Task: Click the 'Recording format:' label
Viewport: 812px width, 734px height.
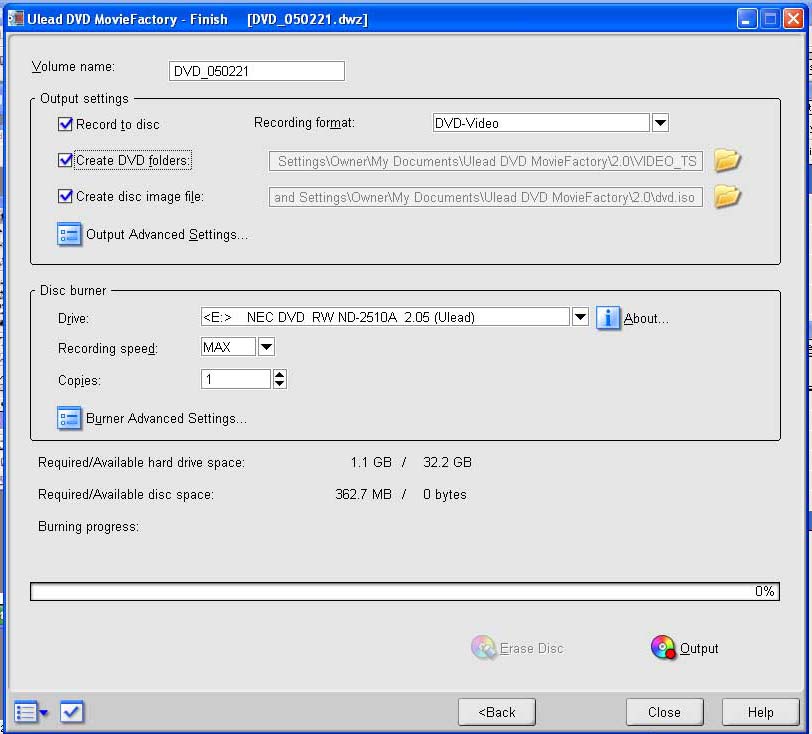Action: pyautogui.click(x=304, y=123)
